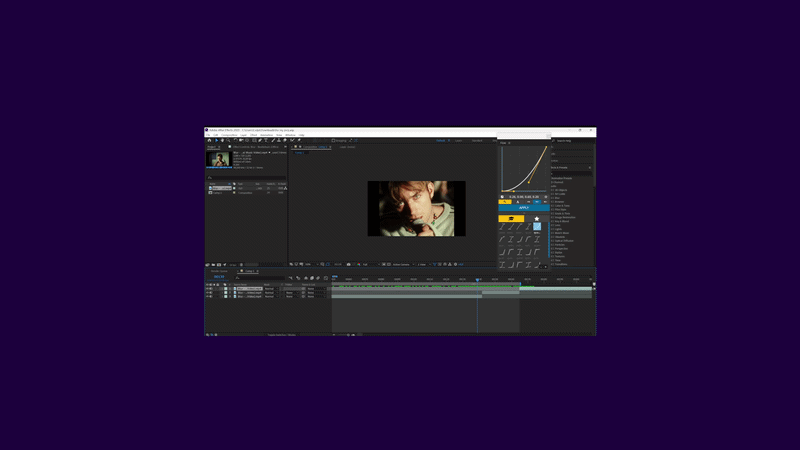Click the yellow curve handle in Flow graph
The width and height of the screenshot is (800, 450).
pos(529,183)
